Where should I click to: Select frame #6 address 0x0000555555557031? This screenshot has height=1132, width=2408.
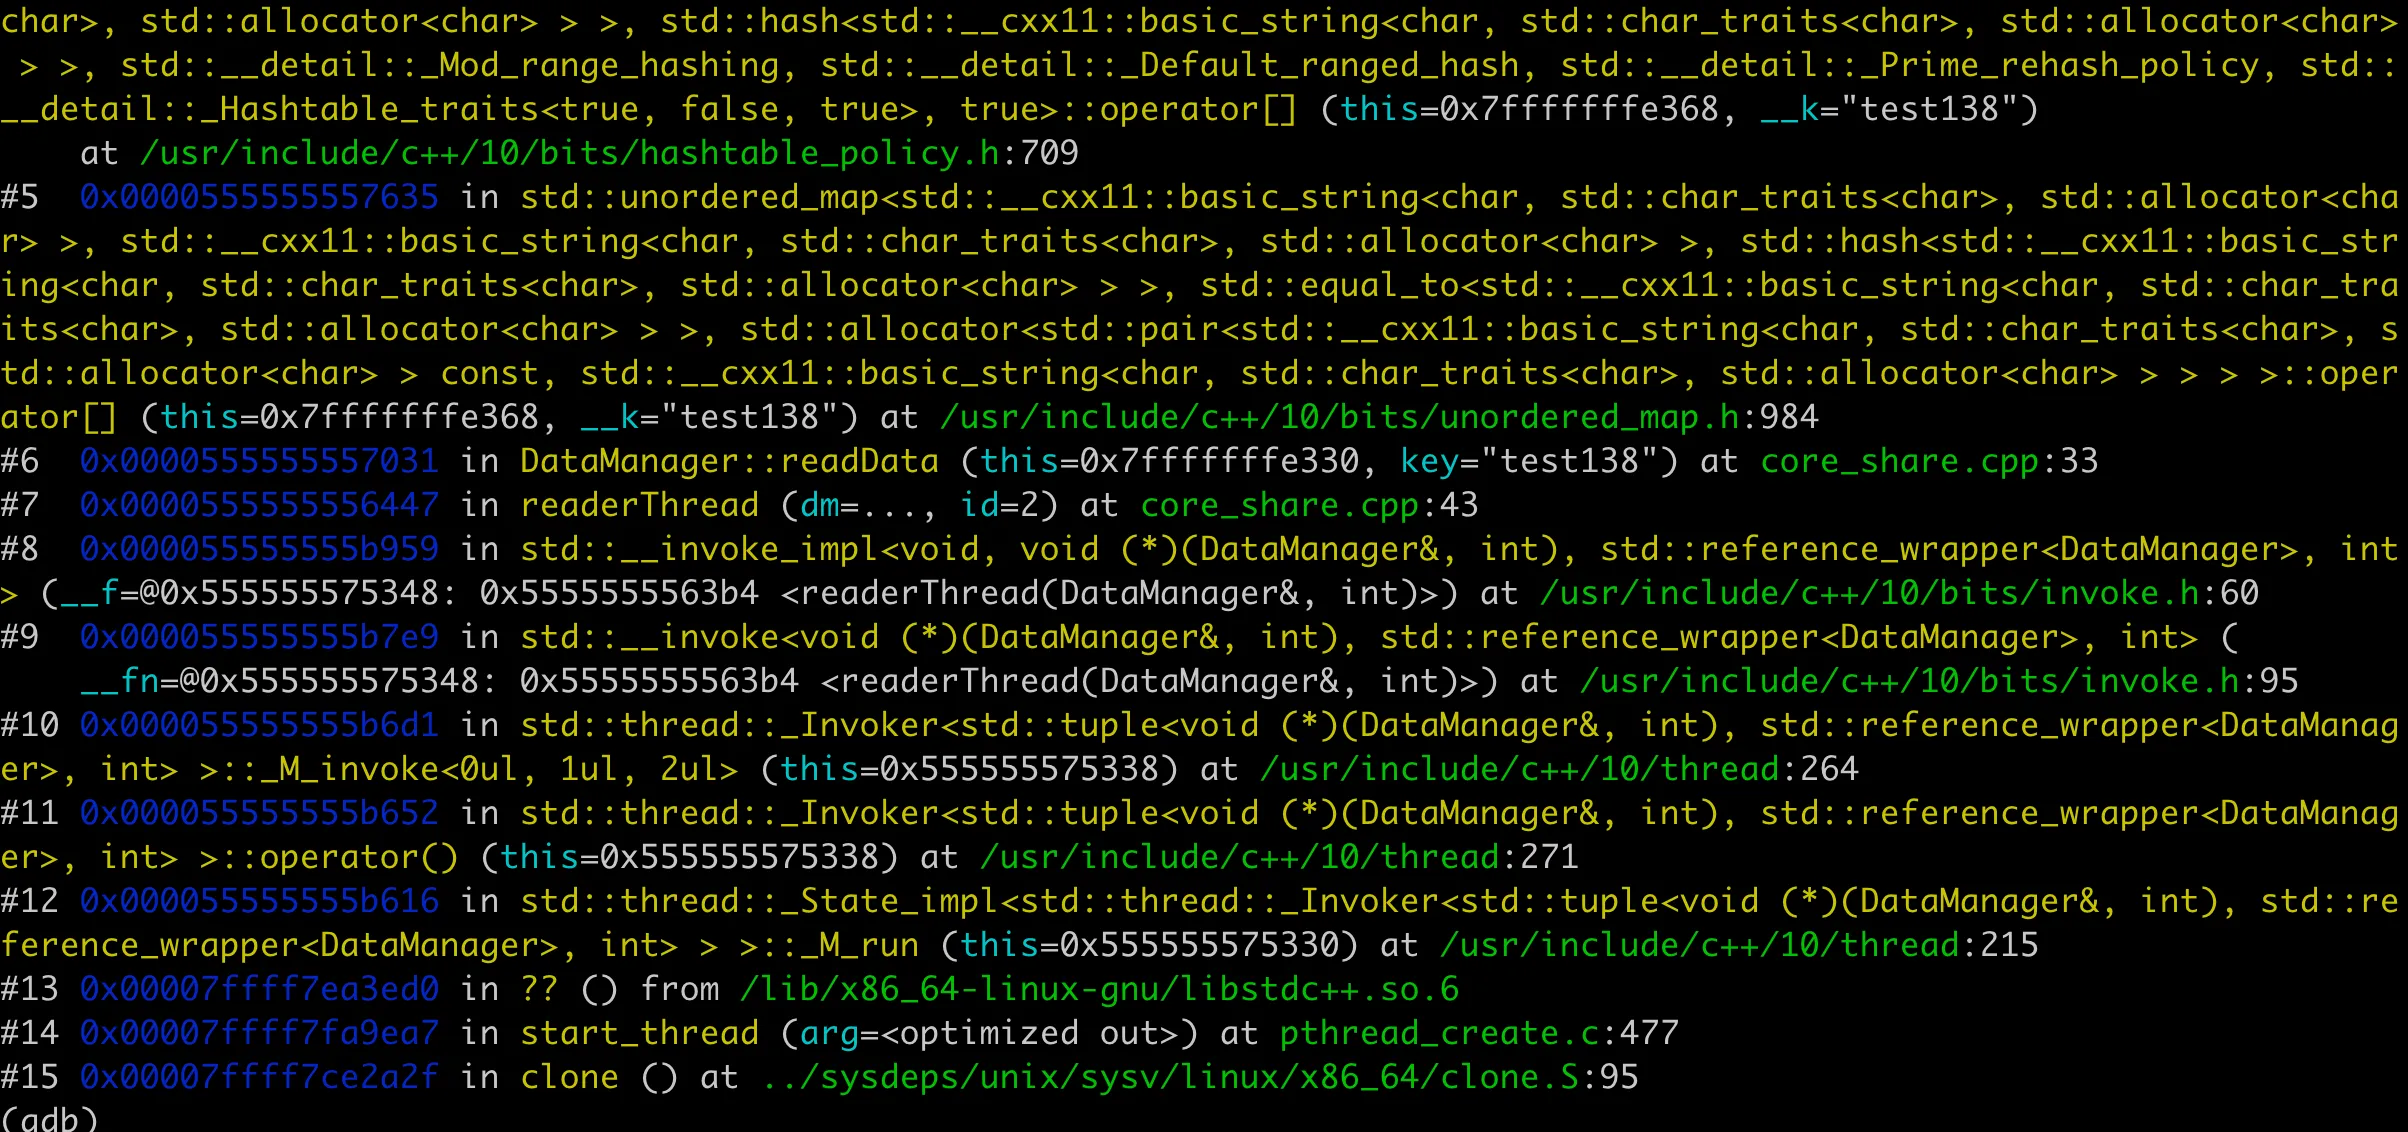point(259,461)
